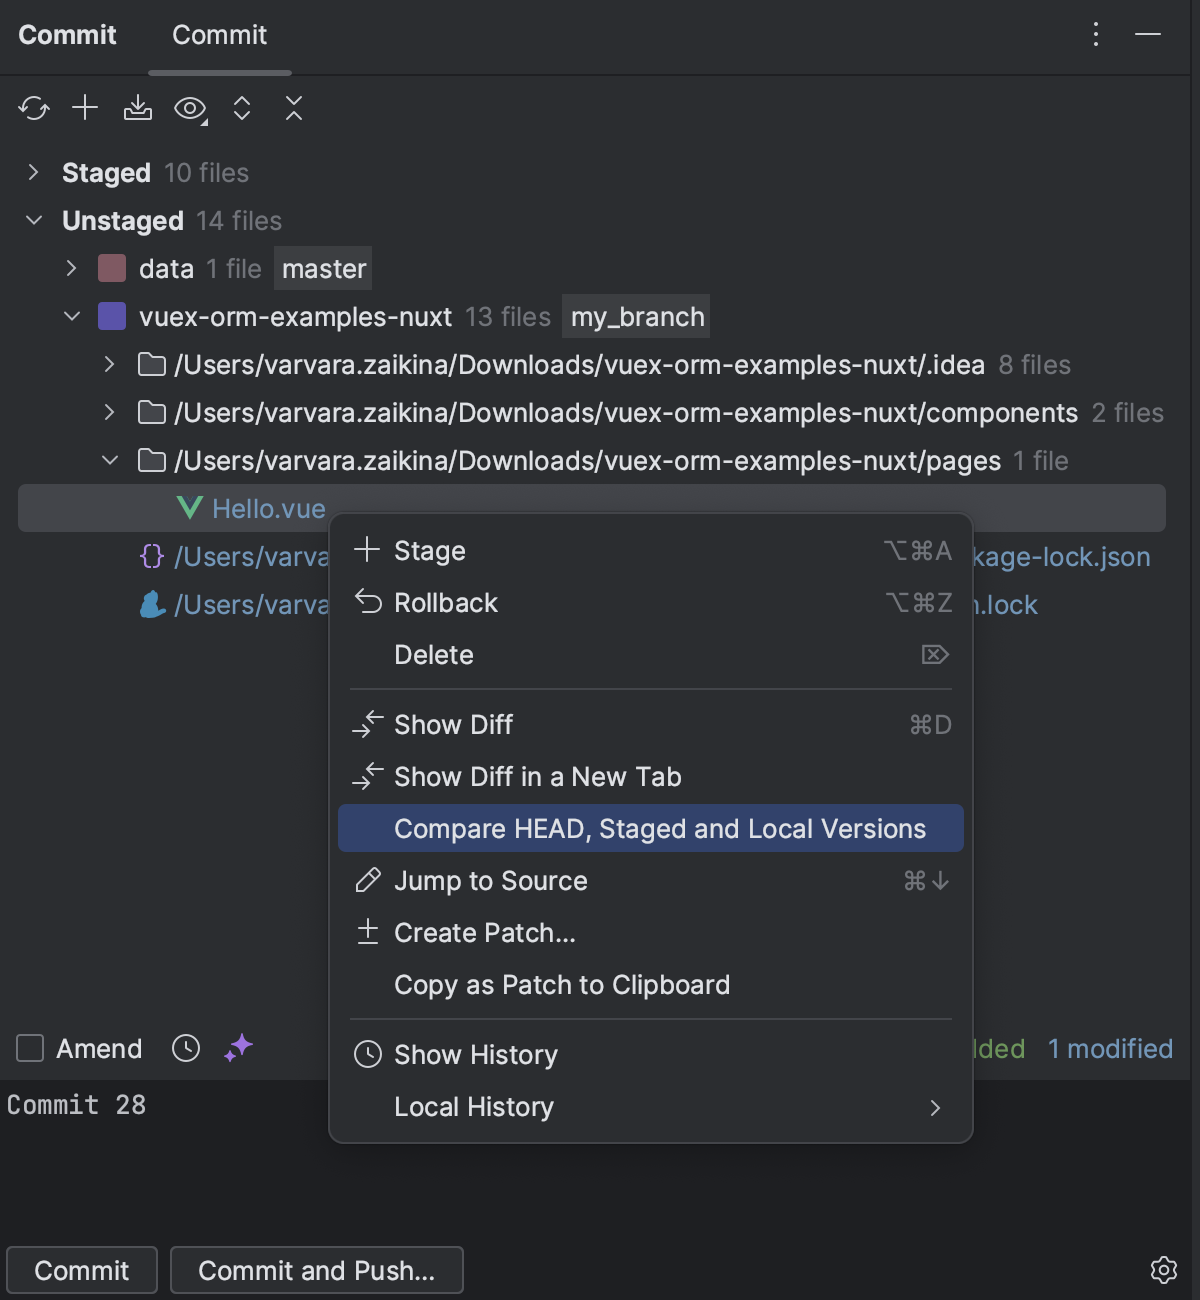Open the shelve changes icon
This screenshot has height=1300, width=1200.
[138, 108]
